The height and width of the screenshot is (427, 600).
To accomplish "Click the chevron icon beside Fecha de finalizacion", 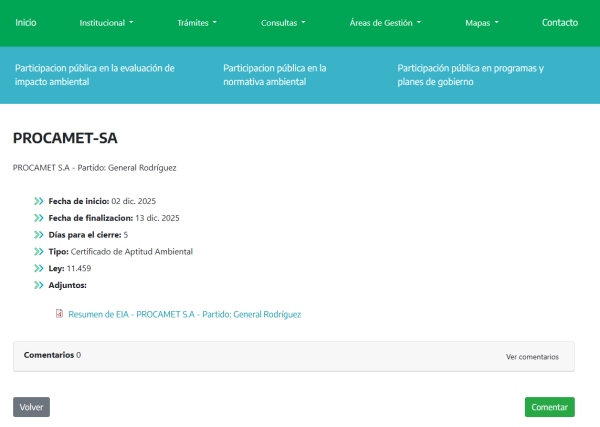I will 39,218.
